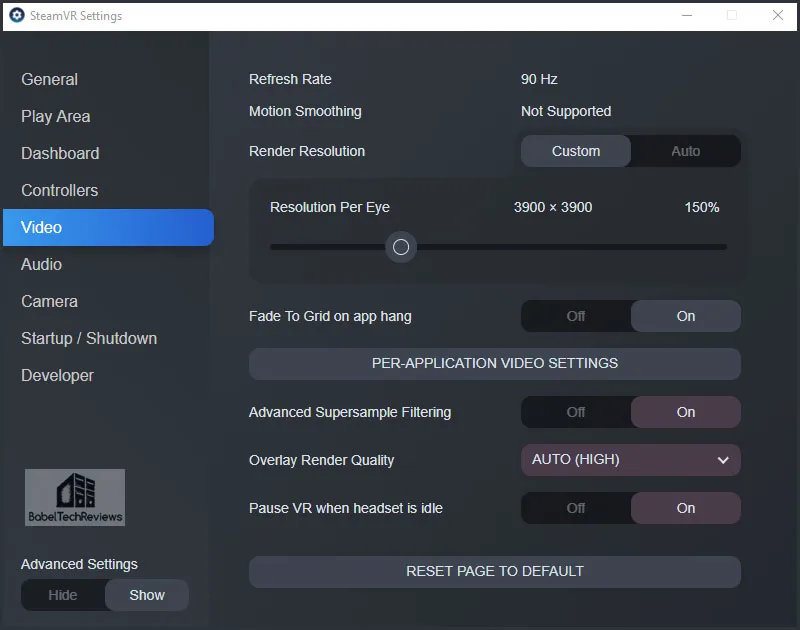Click the 150% resolution percentage
Screen dimensions: 800x630
(x=702, y=207)
